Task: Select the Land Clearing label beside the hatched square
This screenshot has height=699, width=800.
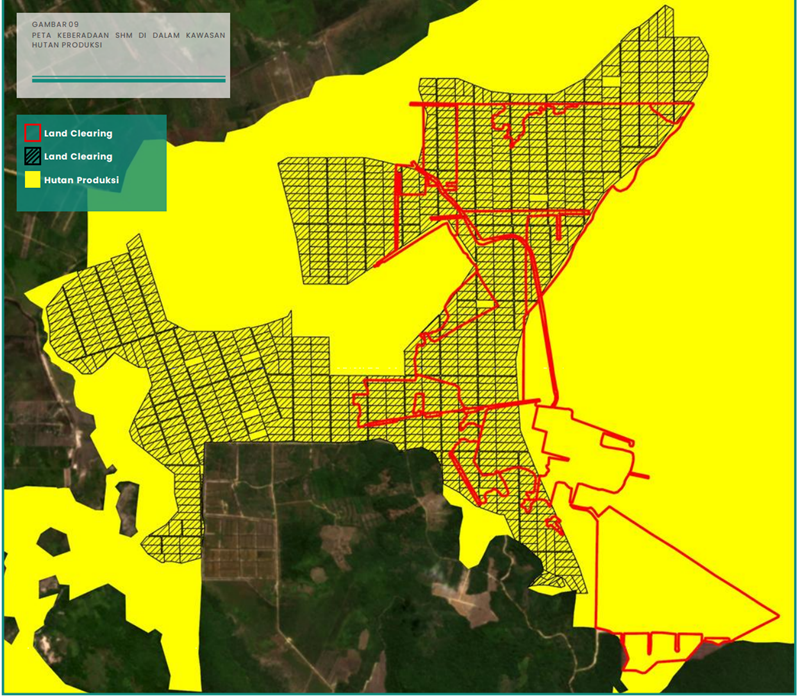Action: tap(78, 157)
